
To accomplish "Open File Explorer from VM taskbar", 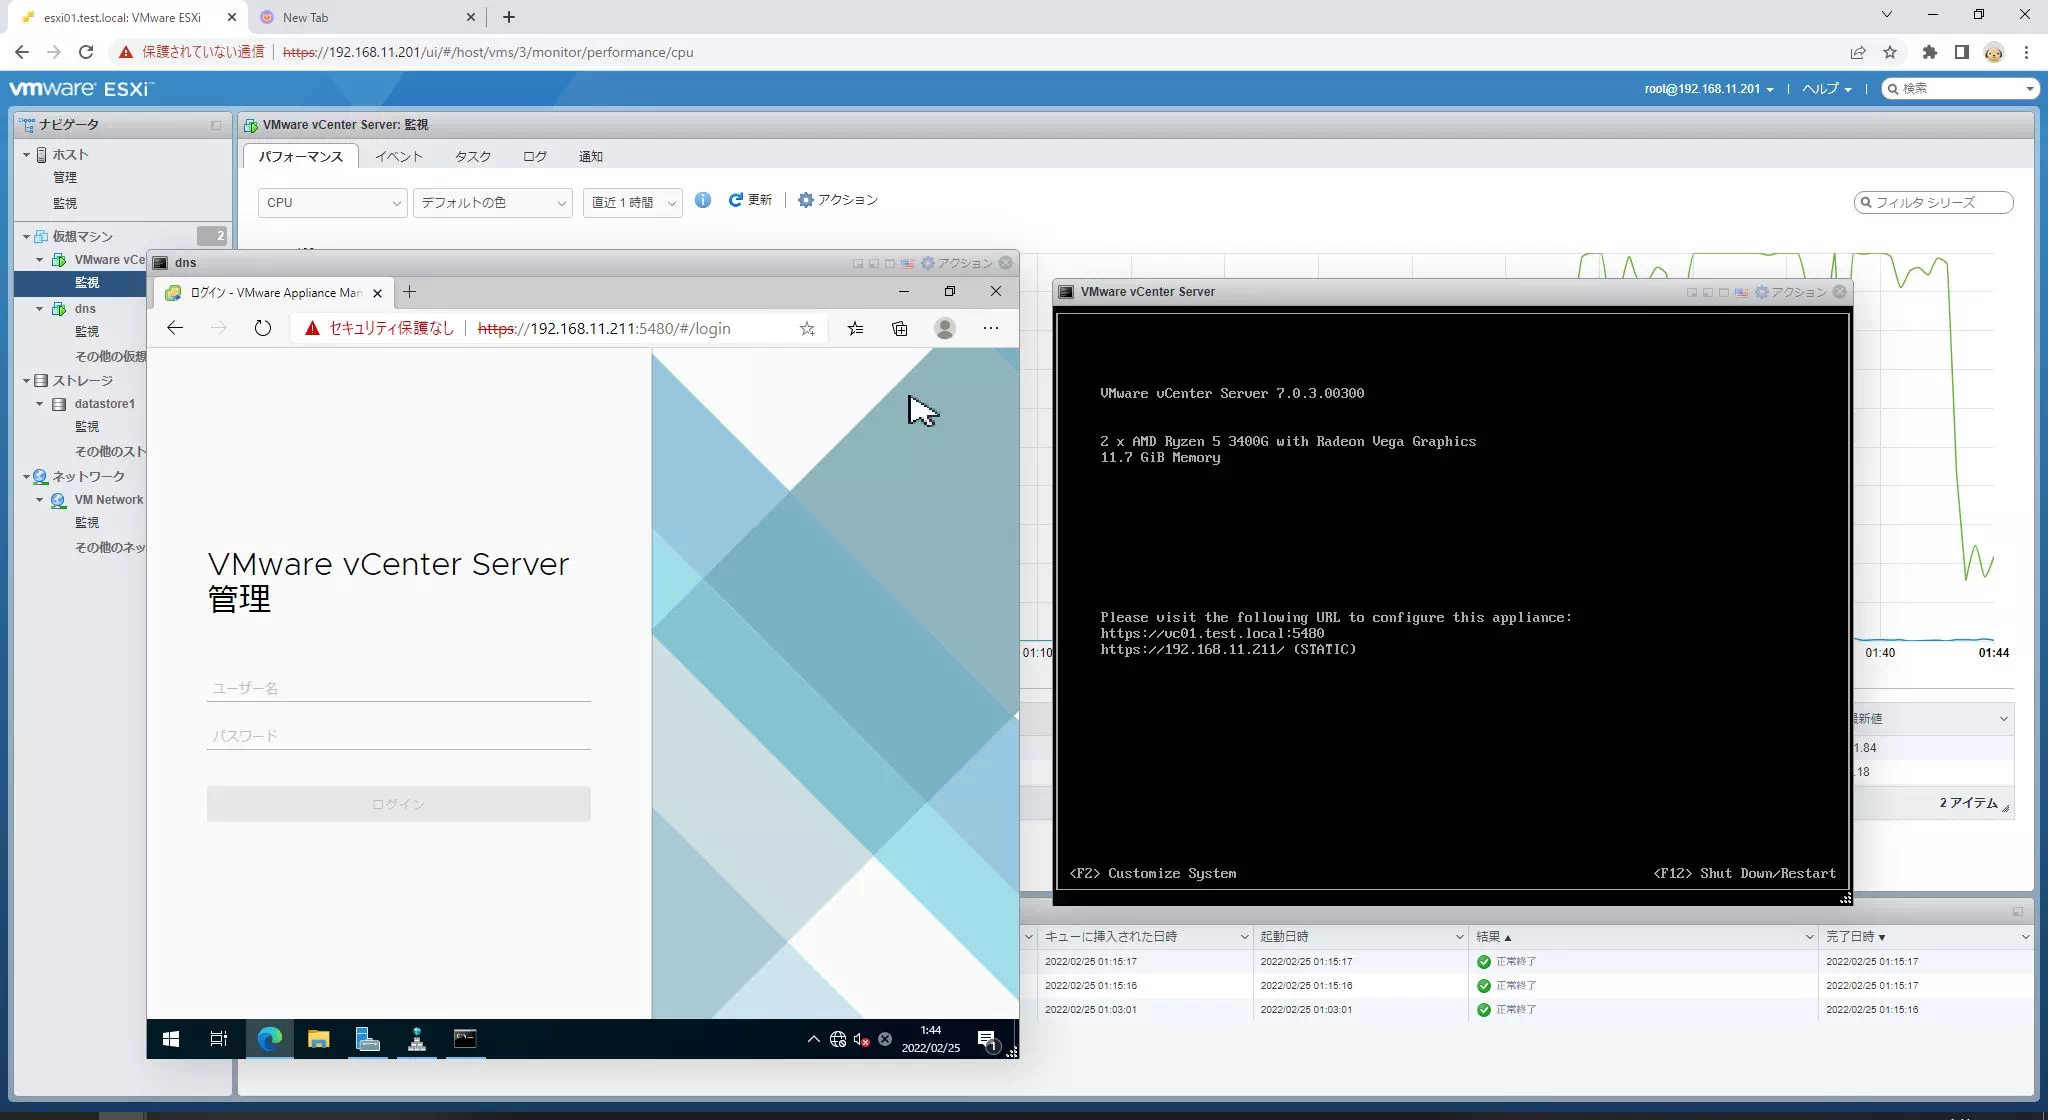I will [x=318, y=1039].
